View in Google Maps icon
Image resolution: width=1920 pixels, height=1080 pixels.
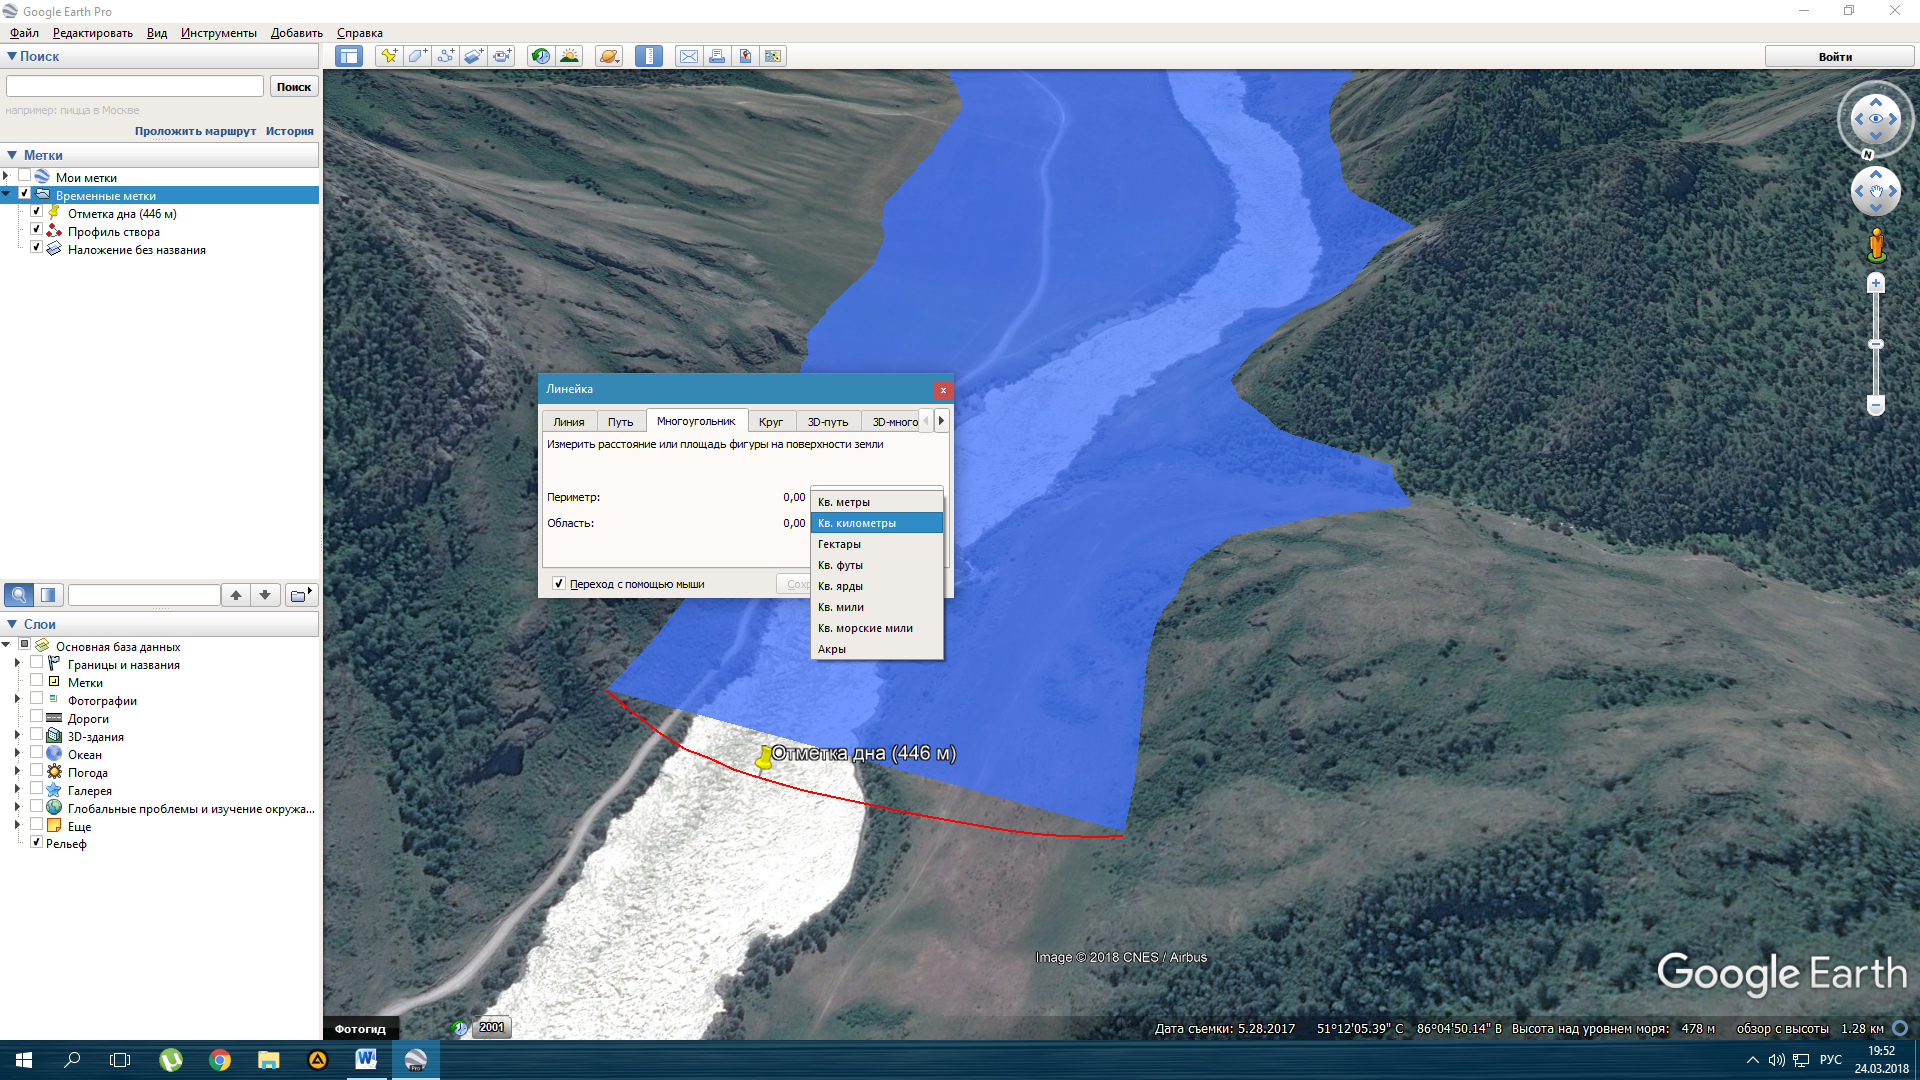pyautogui.click(x=773, y=56)
